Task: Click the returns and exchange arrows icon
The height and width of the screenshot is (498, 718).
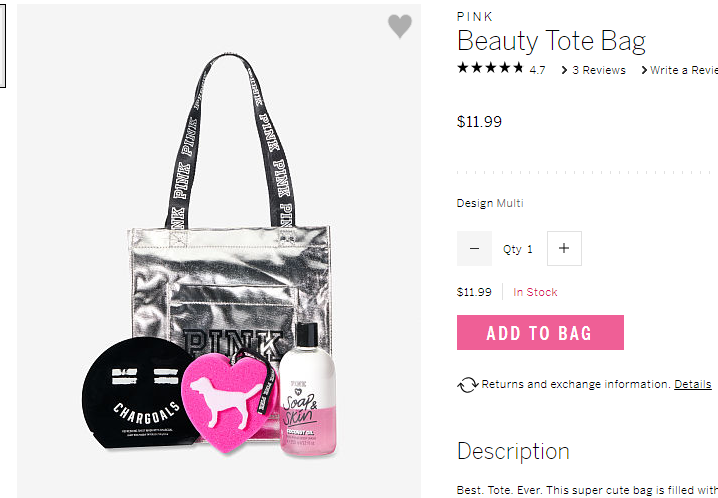Action: (468, 385)
